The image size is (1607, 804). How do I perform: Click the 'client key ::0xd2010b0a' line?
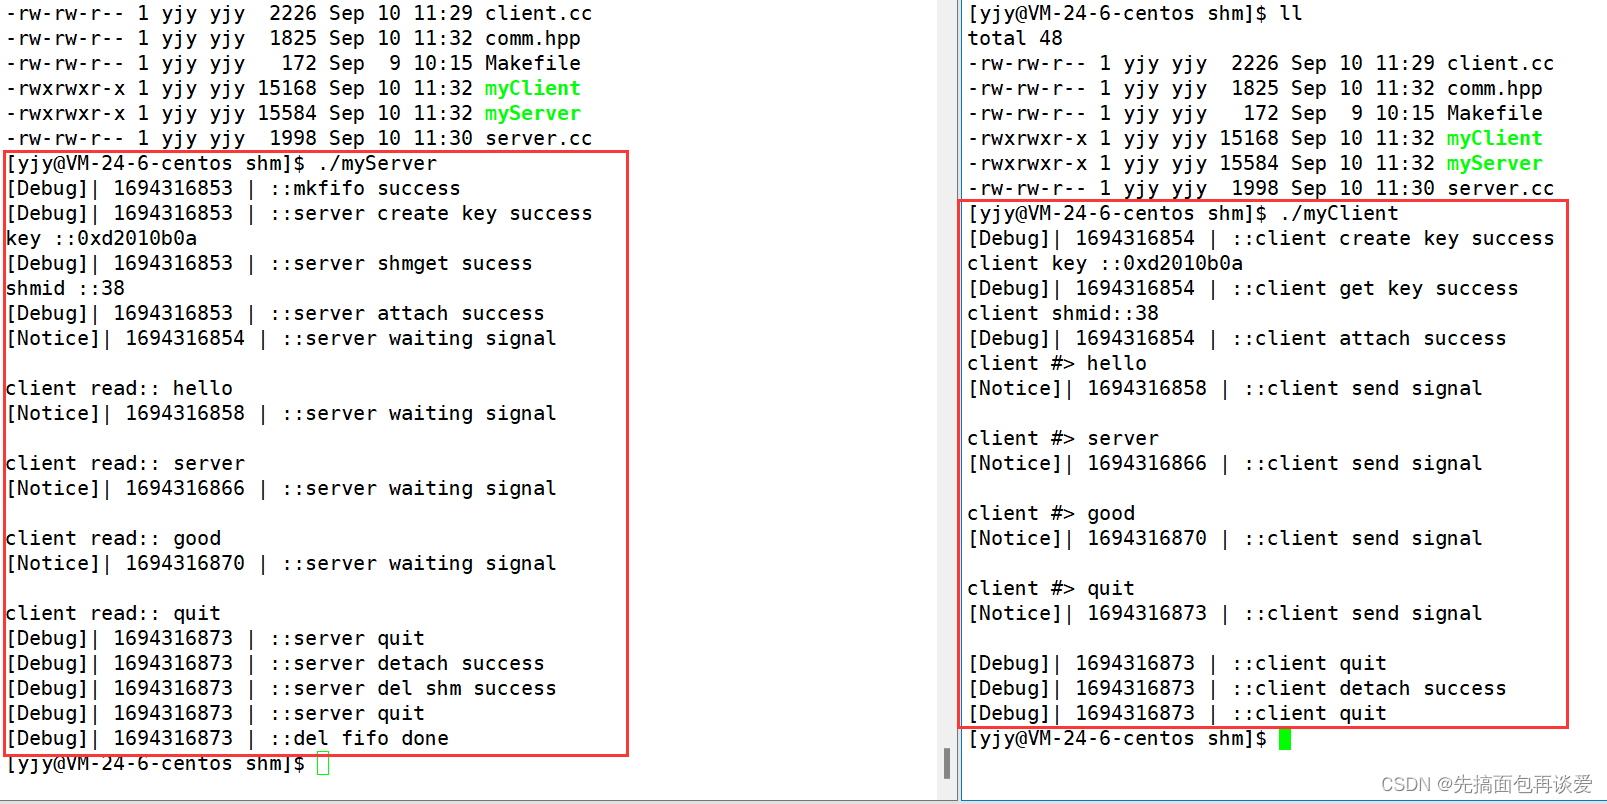click(x=1105, y=264)
